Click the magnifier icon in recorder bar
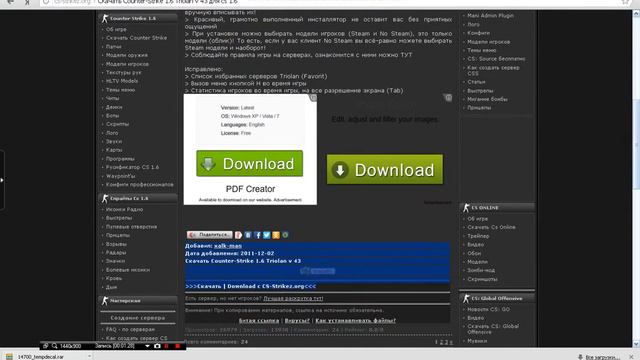 click(x=54, y=346)
